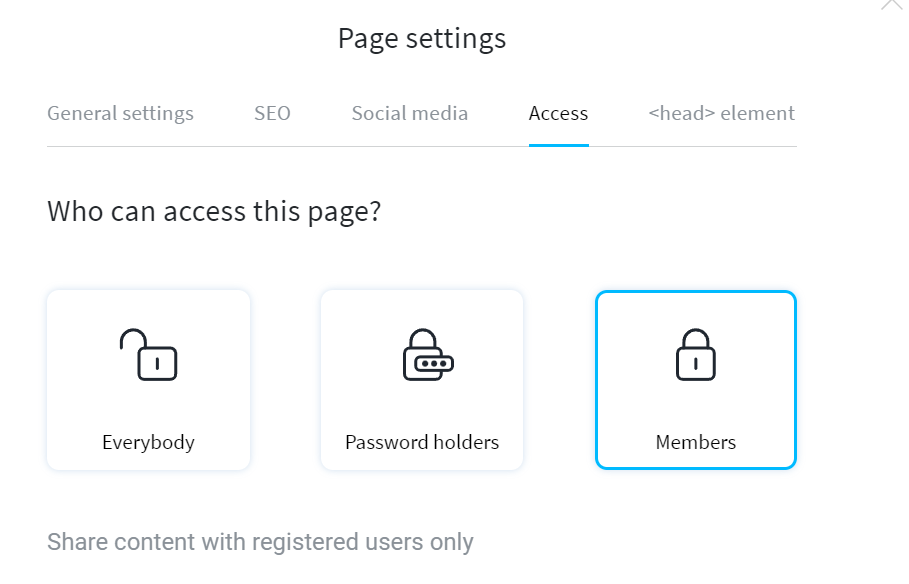Click the Members label text
The width and height of the screenshot is (909, 584).
(696, 442)
